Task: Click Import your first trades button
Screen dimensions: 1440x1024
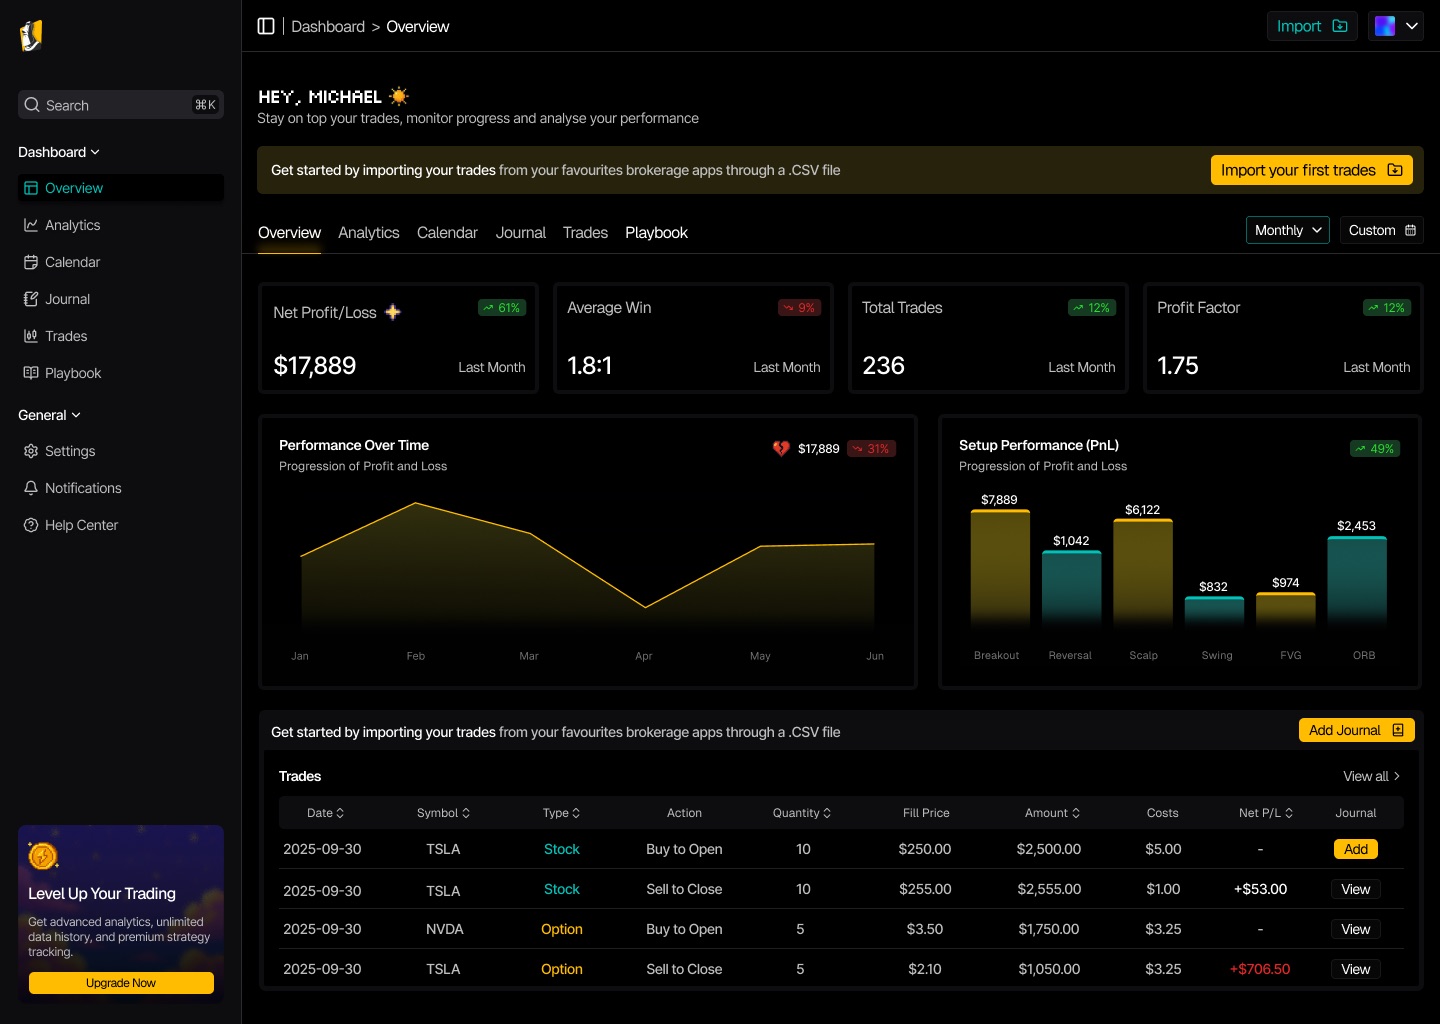Action: [1312, 170]
